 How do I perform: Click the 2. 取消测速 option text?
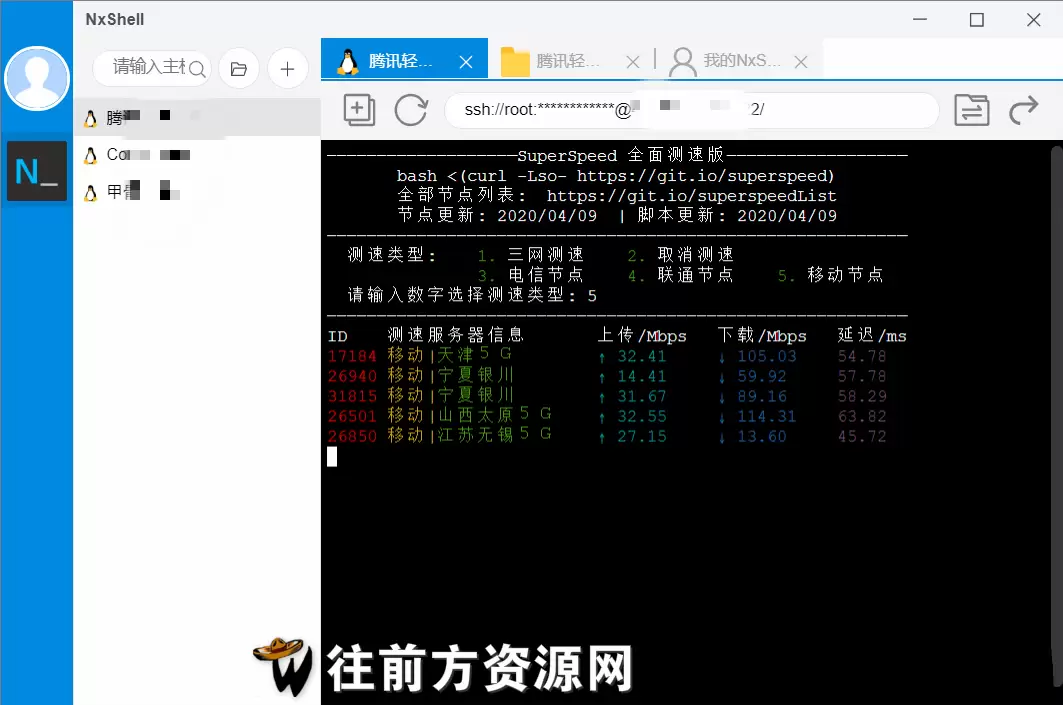pyautogui.click(x=681, y=255)
